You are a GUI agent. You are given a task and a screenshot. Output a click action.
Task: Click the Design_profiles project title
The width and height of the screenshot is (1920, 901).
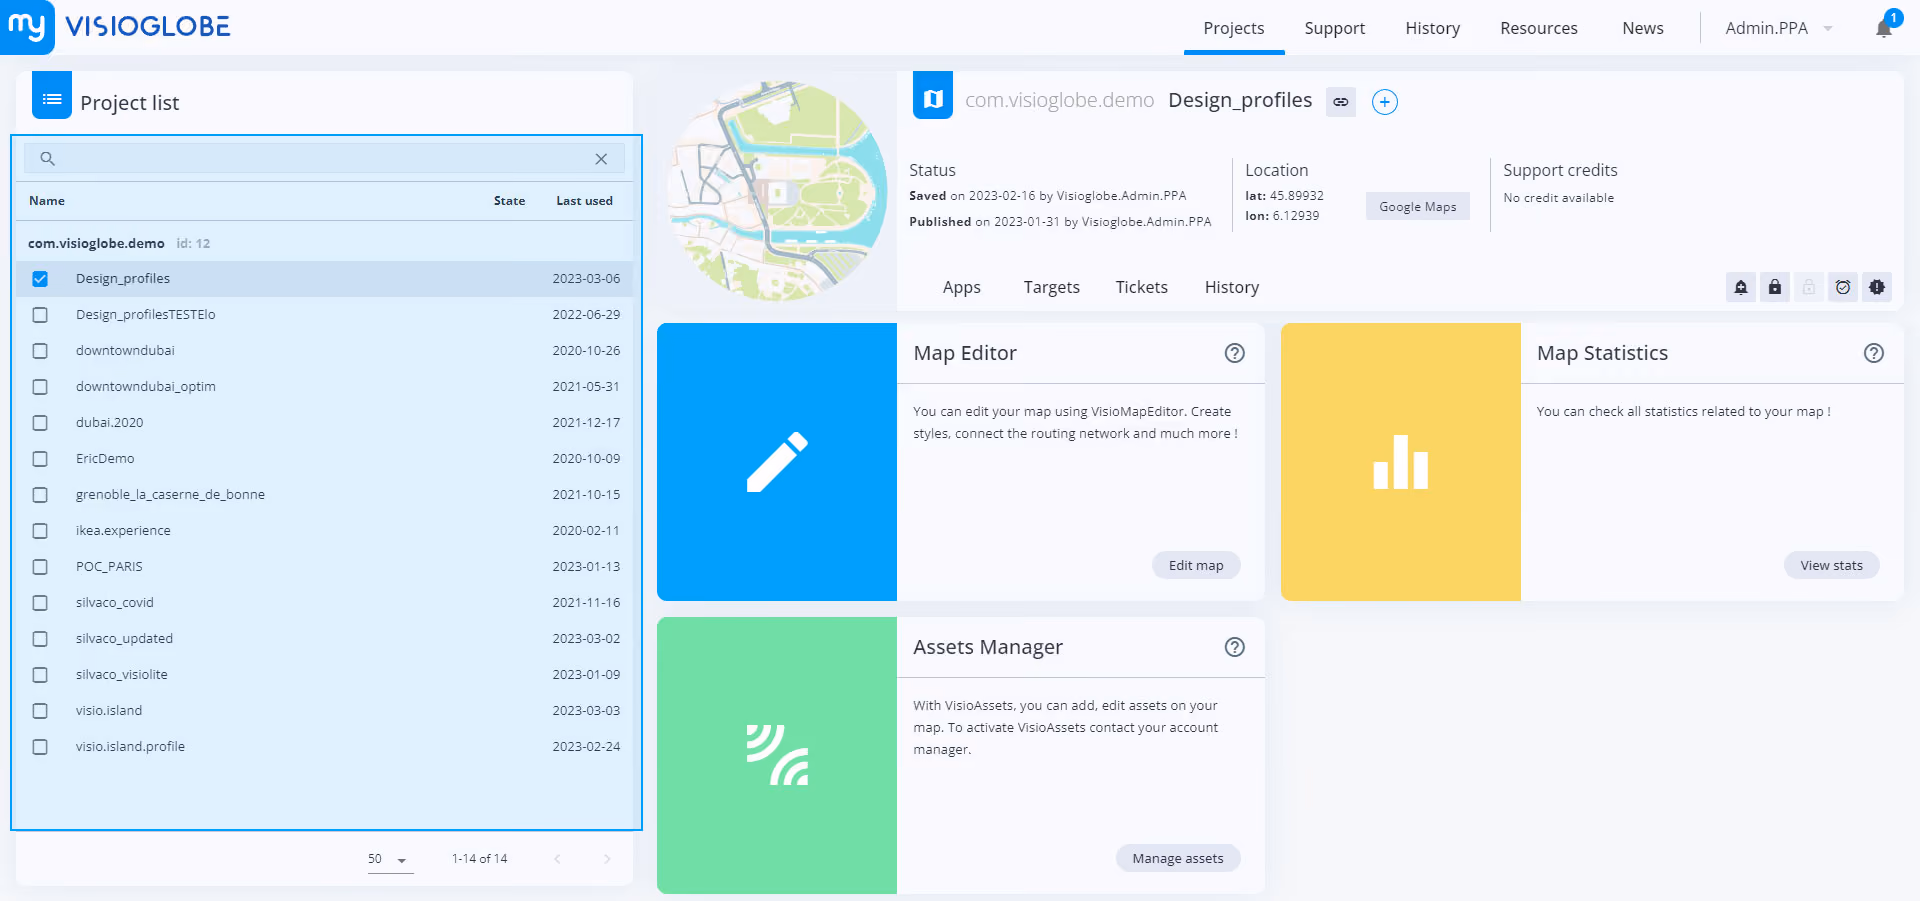[1240, 100]
